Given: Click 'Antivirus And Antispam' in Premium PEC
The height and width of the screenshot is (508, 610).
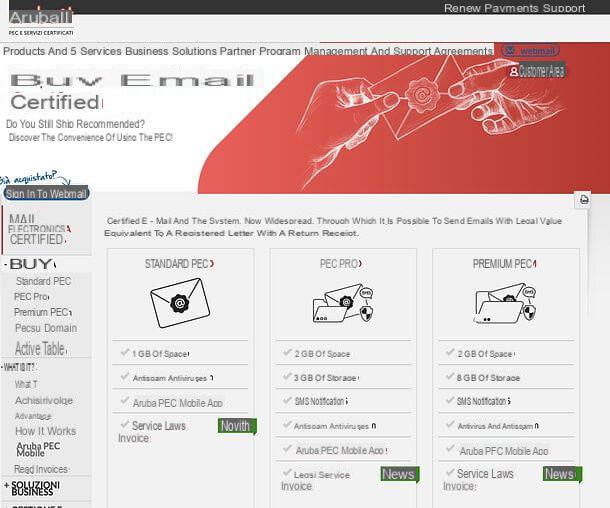Looking at the screenshot, I should 498,426.
